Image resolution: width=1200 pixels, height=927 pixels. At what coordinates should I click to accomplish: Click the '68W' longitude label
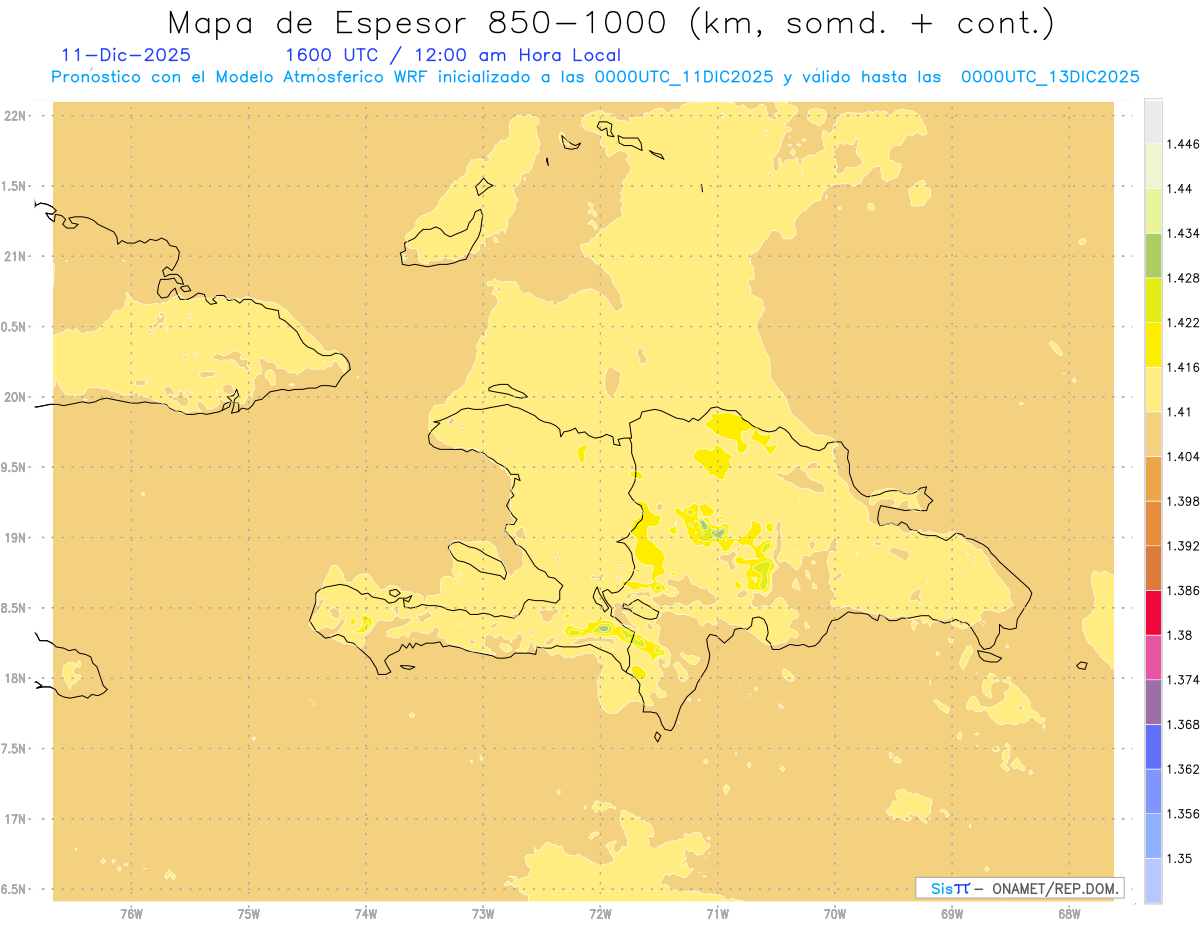tap(1069, 914)
